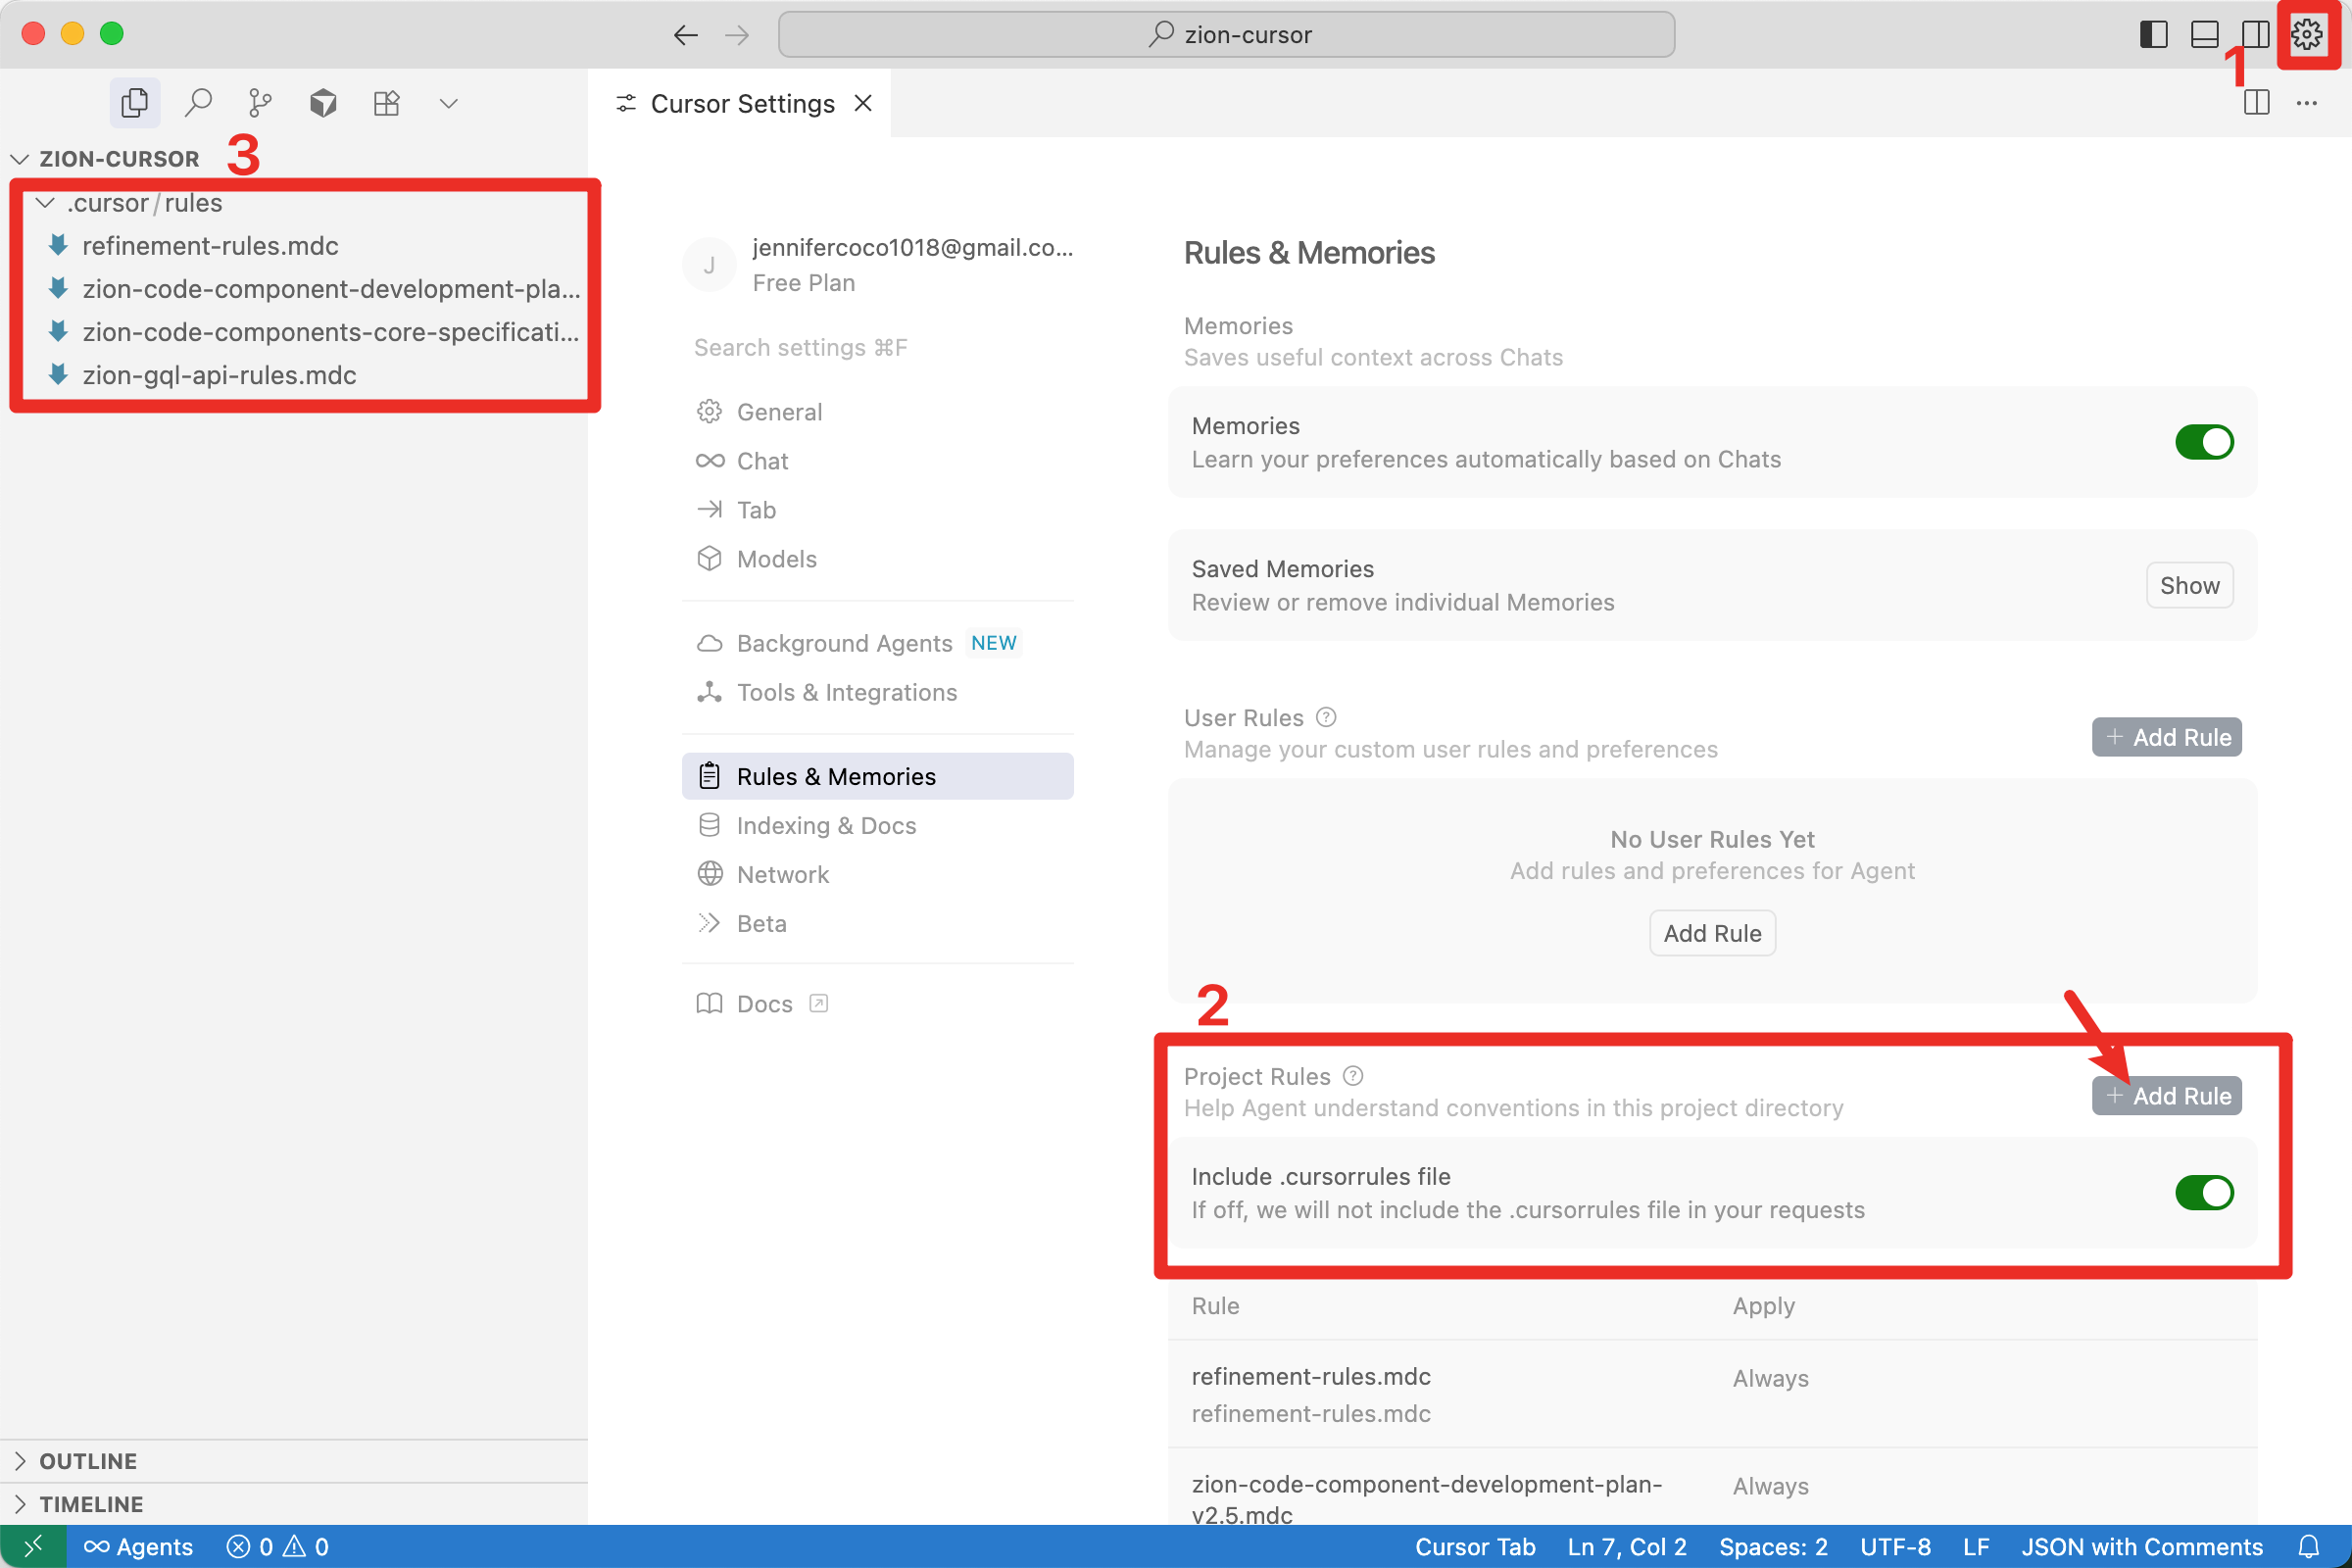Click Cursor Tab in status bar

(x=1475, y=1547)
